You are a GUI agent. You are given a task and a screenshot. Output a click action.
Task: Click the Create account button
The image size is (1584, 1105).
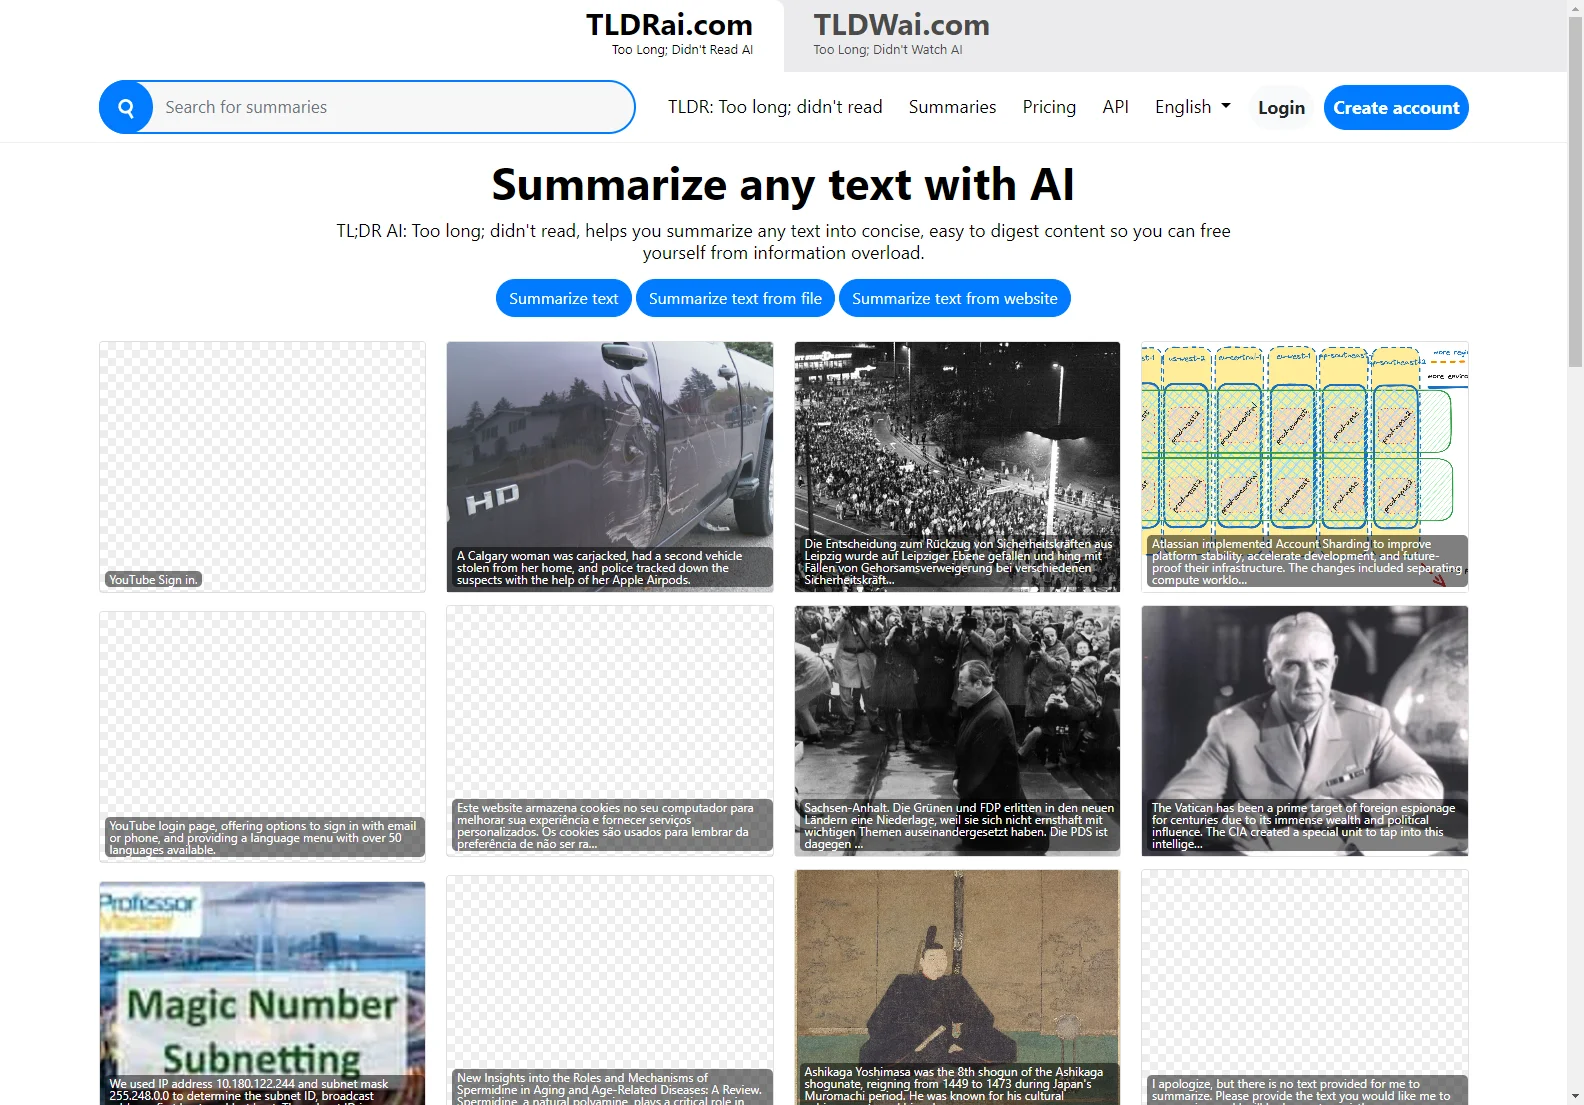[x=1396, y=107]
